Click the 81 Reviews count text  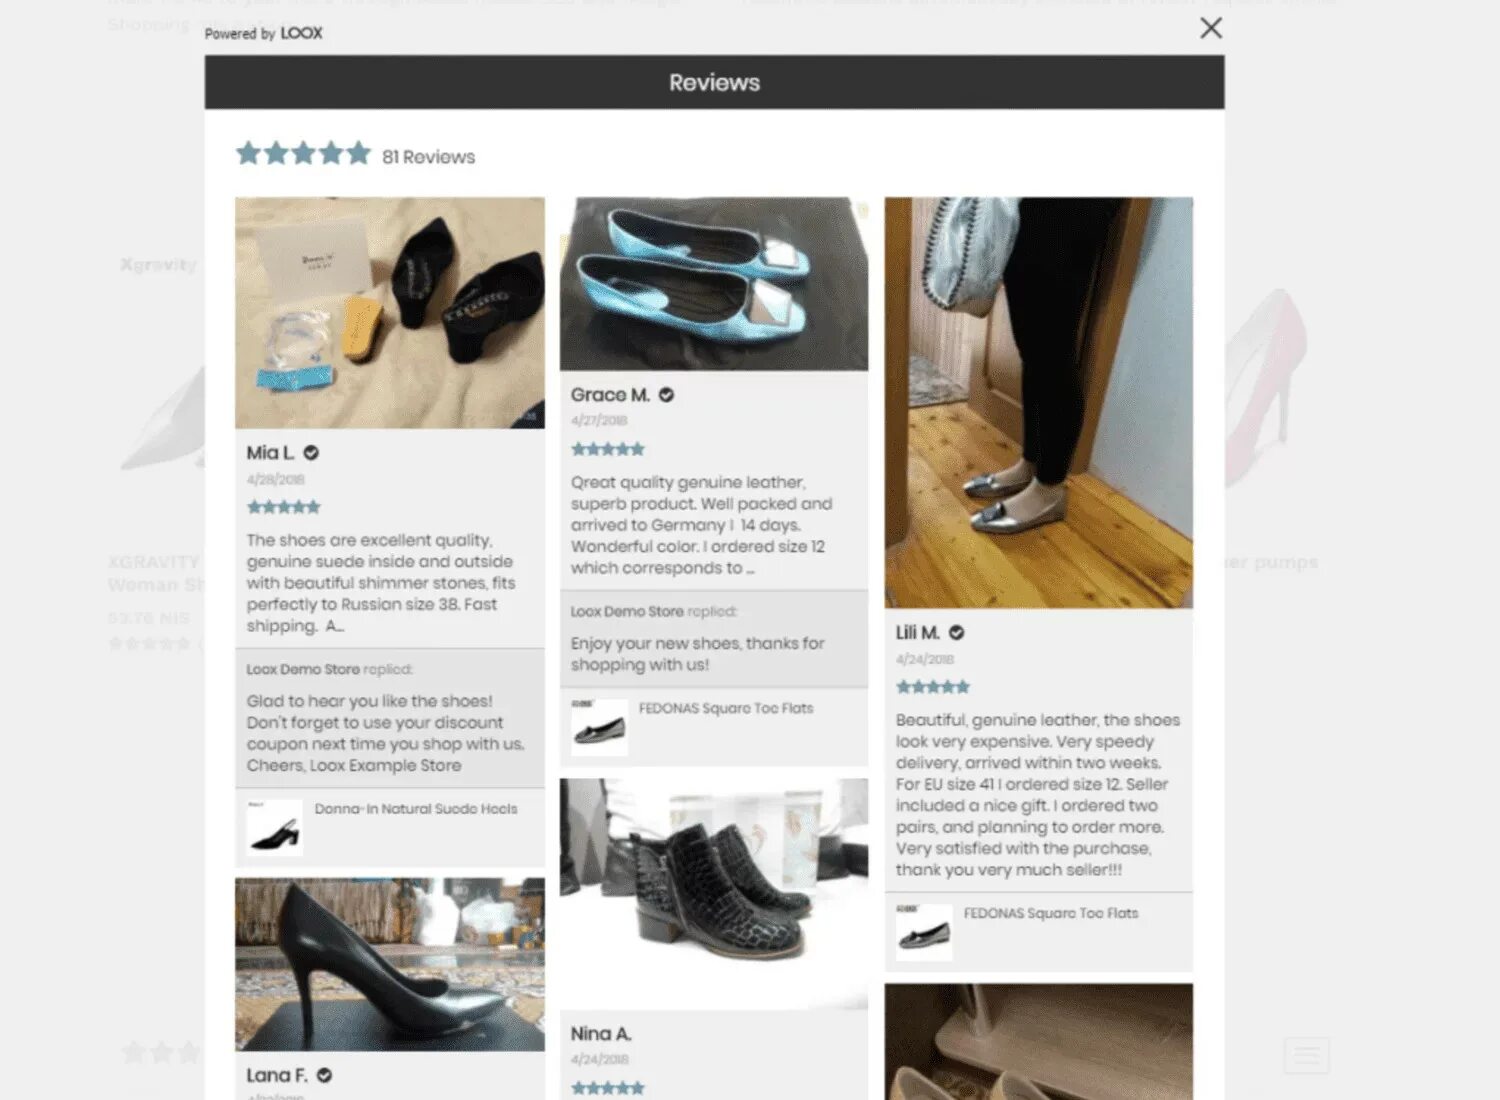[428, 157]
